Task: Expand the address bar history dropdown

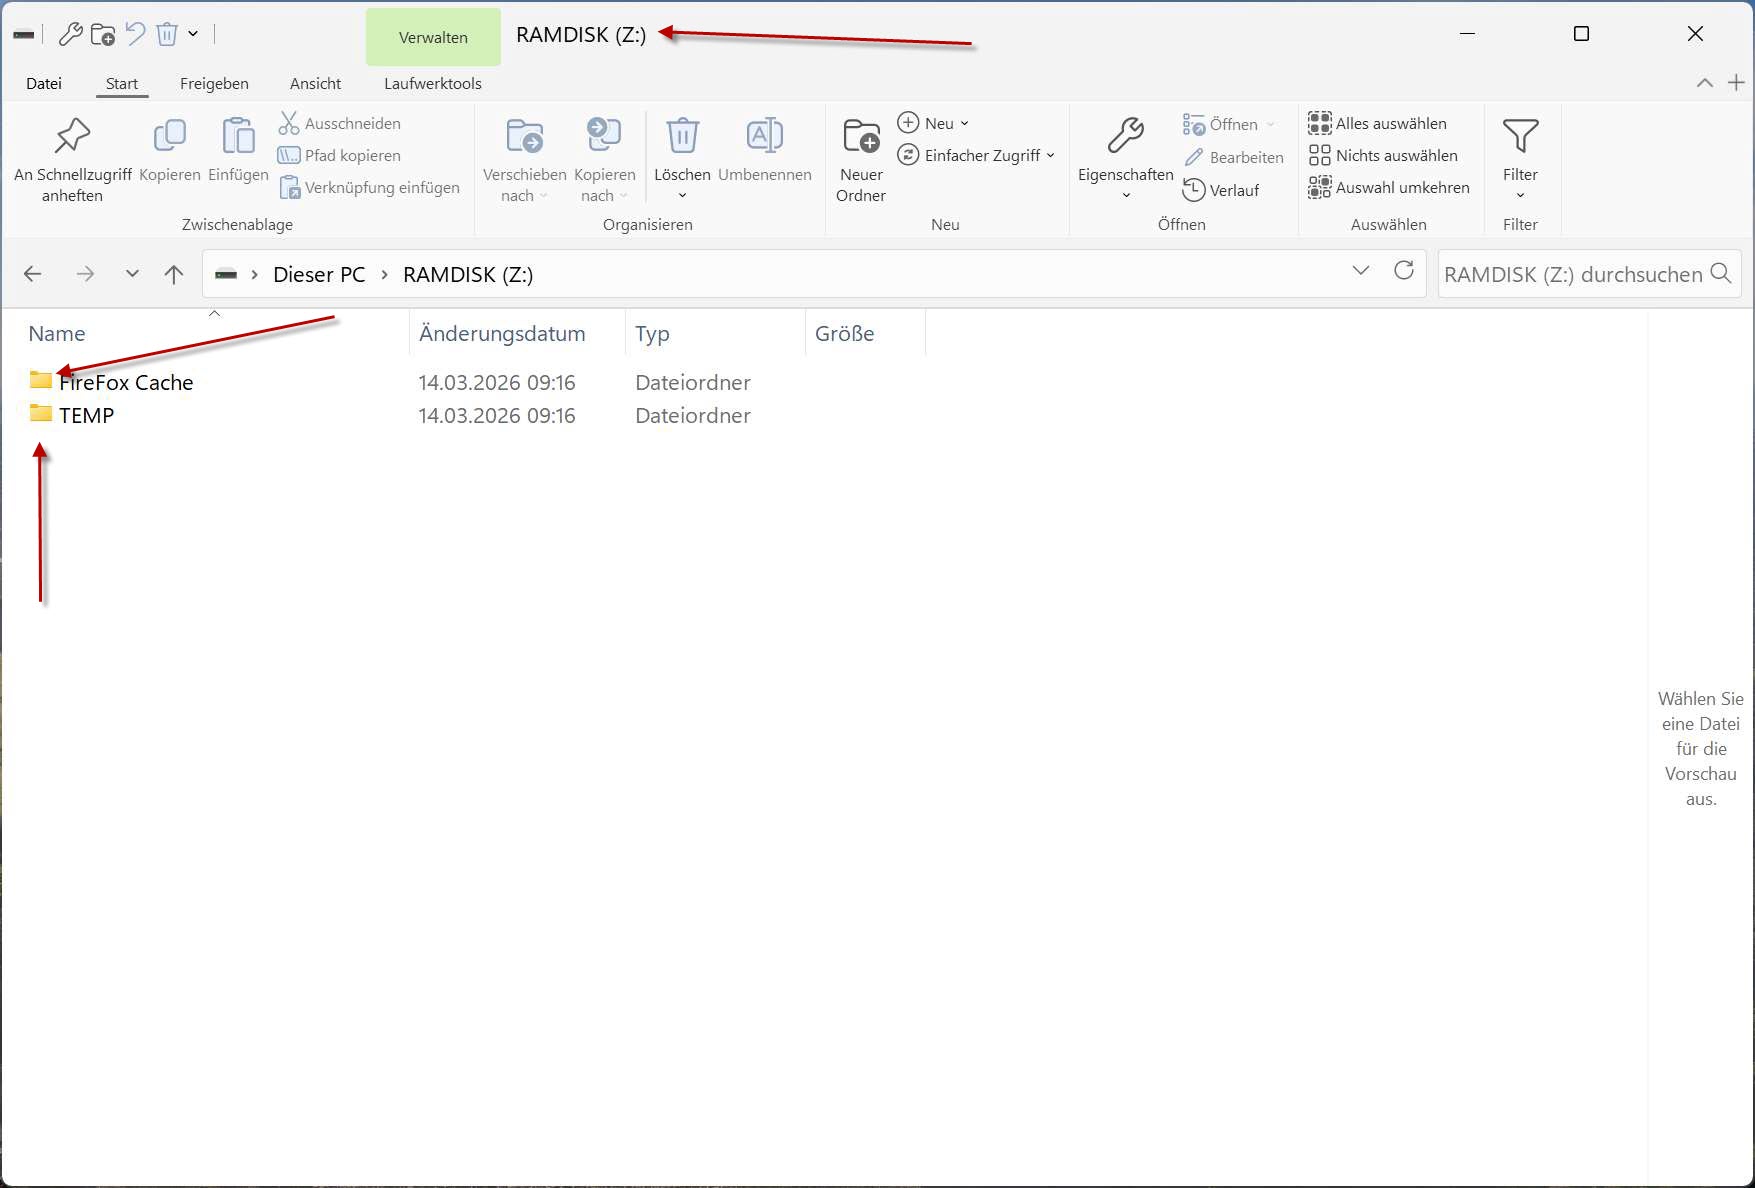Action: (x=1360, y=271)
